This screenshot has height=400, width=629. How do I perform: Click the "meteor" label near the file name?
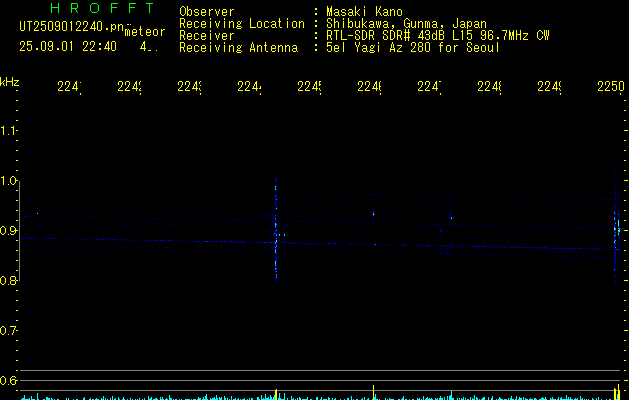click(x=145, y=32)
